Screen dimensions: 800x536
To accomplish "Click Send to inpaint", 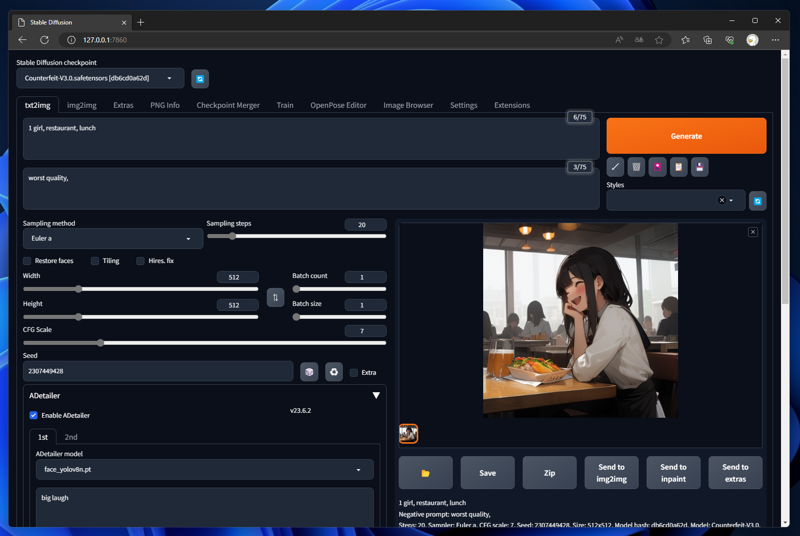I will 673,473.
